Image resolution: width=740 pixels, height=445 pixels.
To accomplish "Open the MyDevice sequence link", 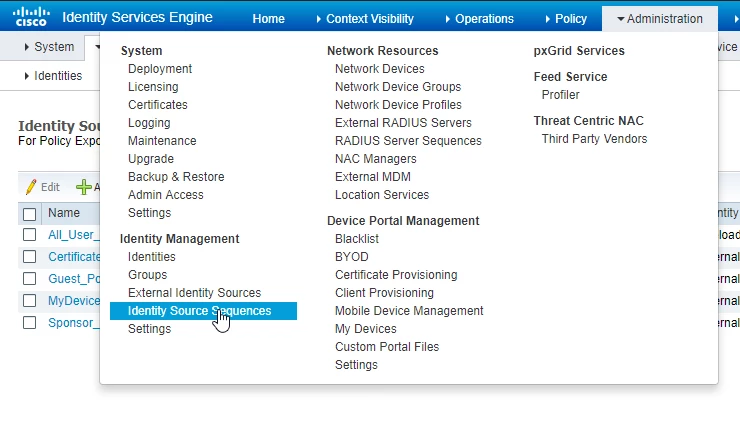I will pyautogui.click(x=74, y=301).
